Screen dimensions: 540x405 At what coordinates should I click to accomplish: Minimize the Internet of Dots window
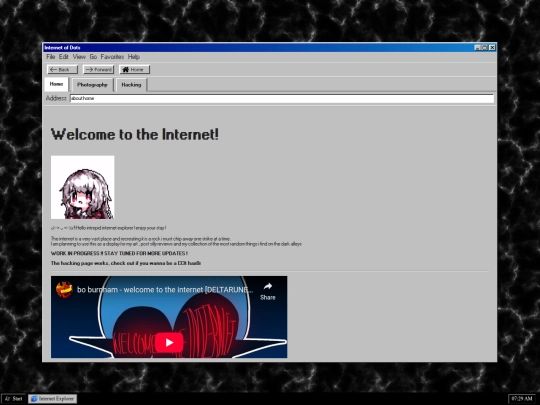pos(477,48)
